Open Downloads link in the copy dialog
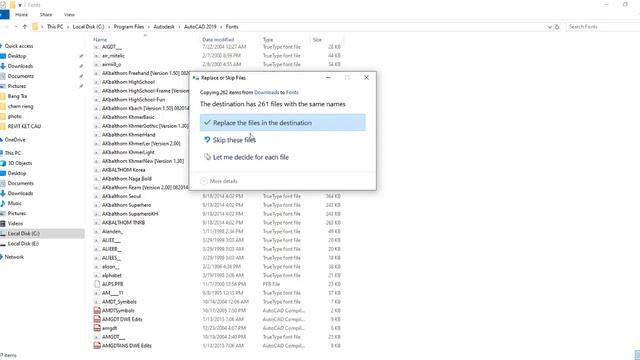The image size is (640, 360). pyautogui.click(x=266, y=92)
